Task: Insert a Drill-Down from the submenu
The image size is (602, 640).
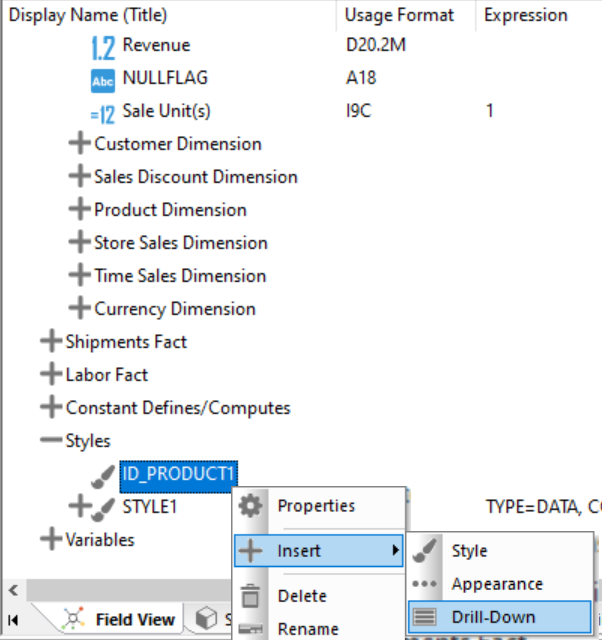Action: pos(500,617)
